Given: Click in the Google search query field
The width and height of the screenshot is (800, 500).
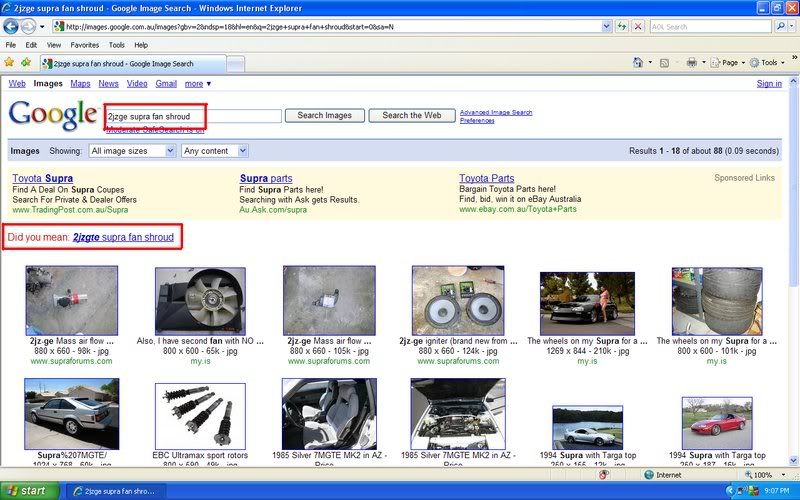Looking at the screenshot, I should (193, 116).
